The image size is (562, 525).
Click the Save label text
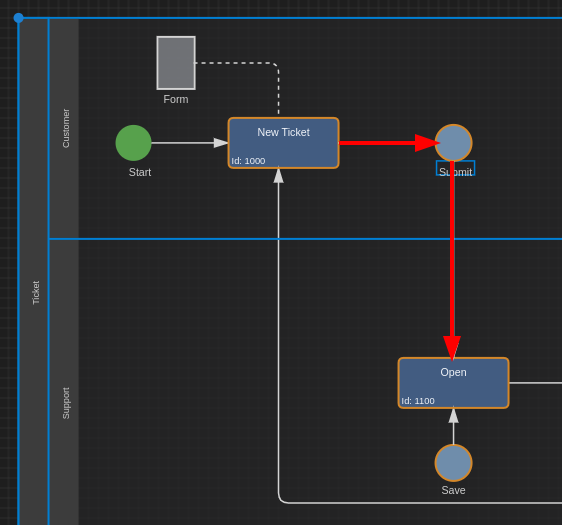coord(453,490)
